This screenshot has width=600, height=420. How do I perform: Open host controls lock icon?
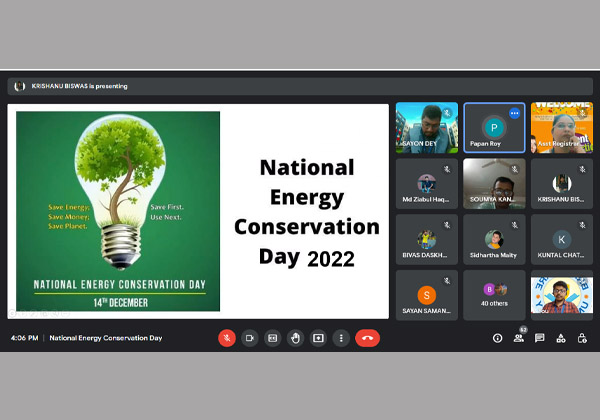click(x=582, y=338)
